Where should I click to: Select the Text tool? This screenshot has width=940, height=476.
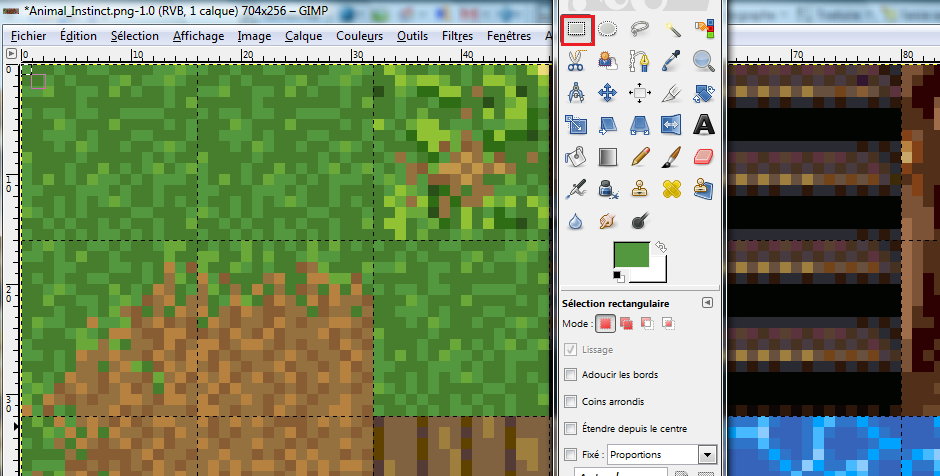tap(704, 125)
